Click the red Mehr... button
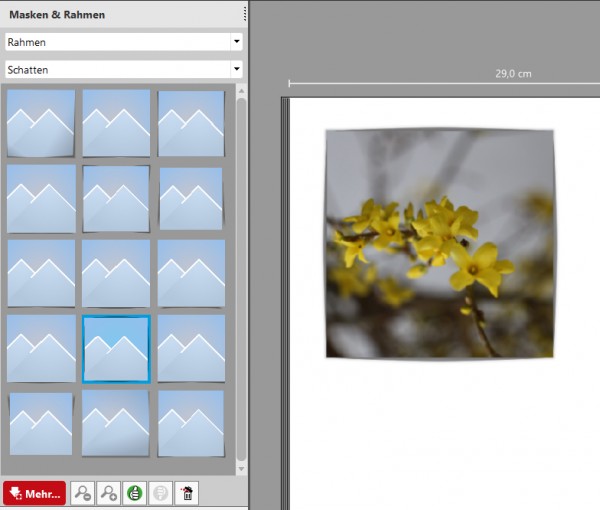This screenshot has width=600, height=510. pos(34,493)
